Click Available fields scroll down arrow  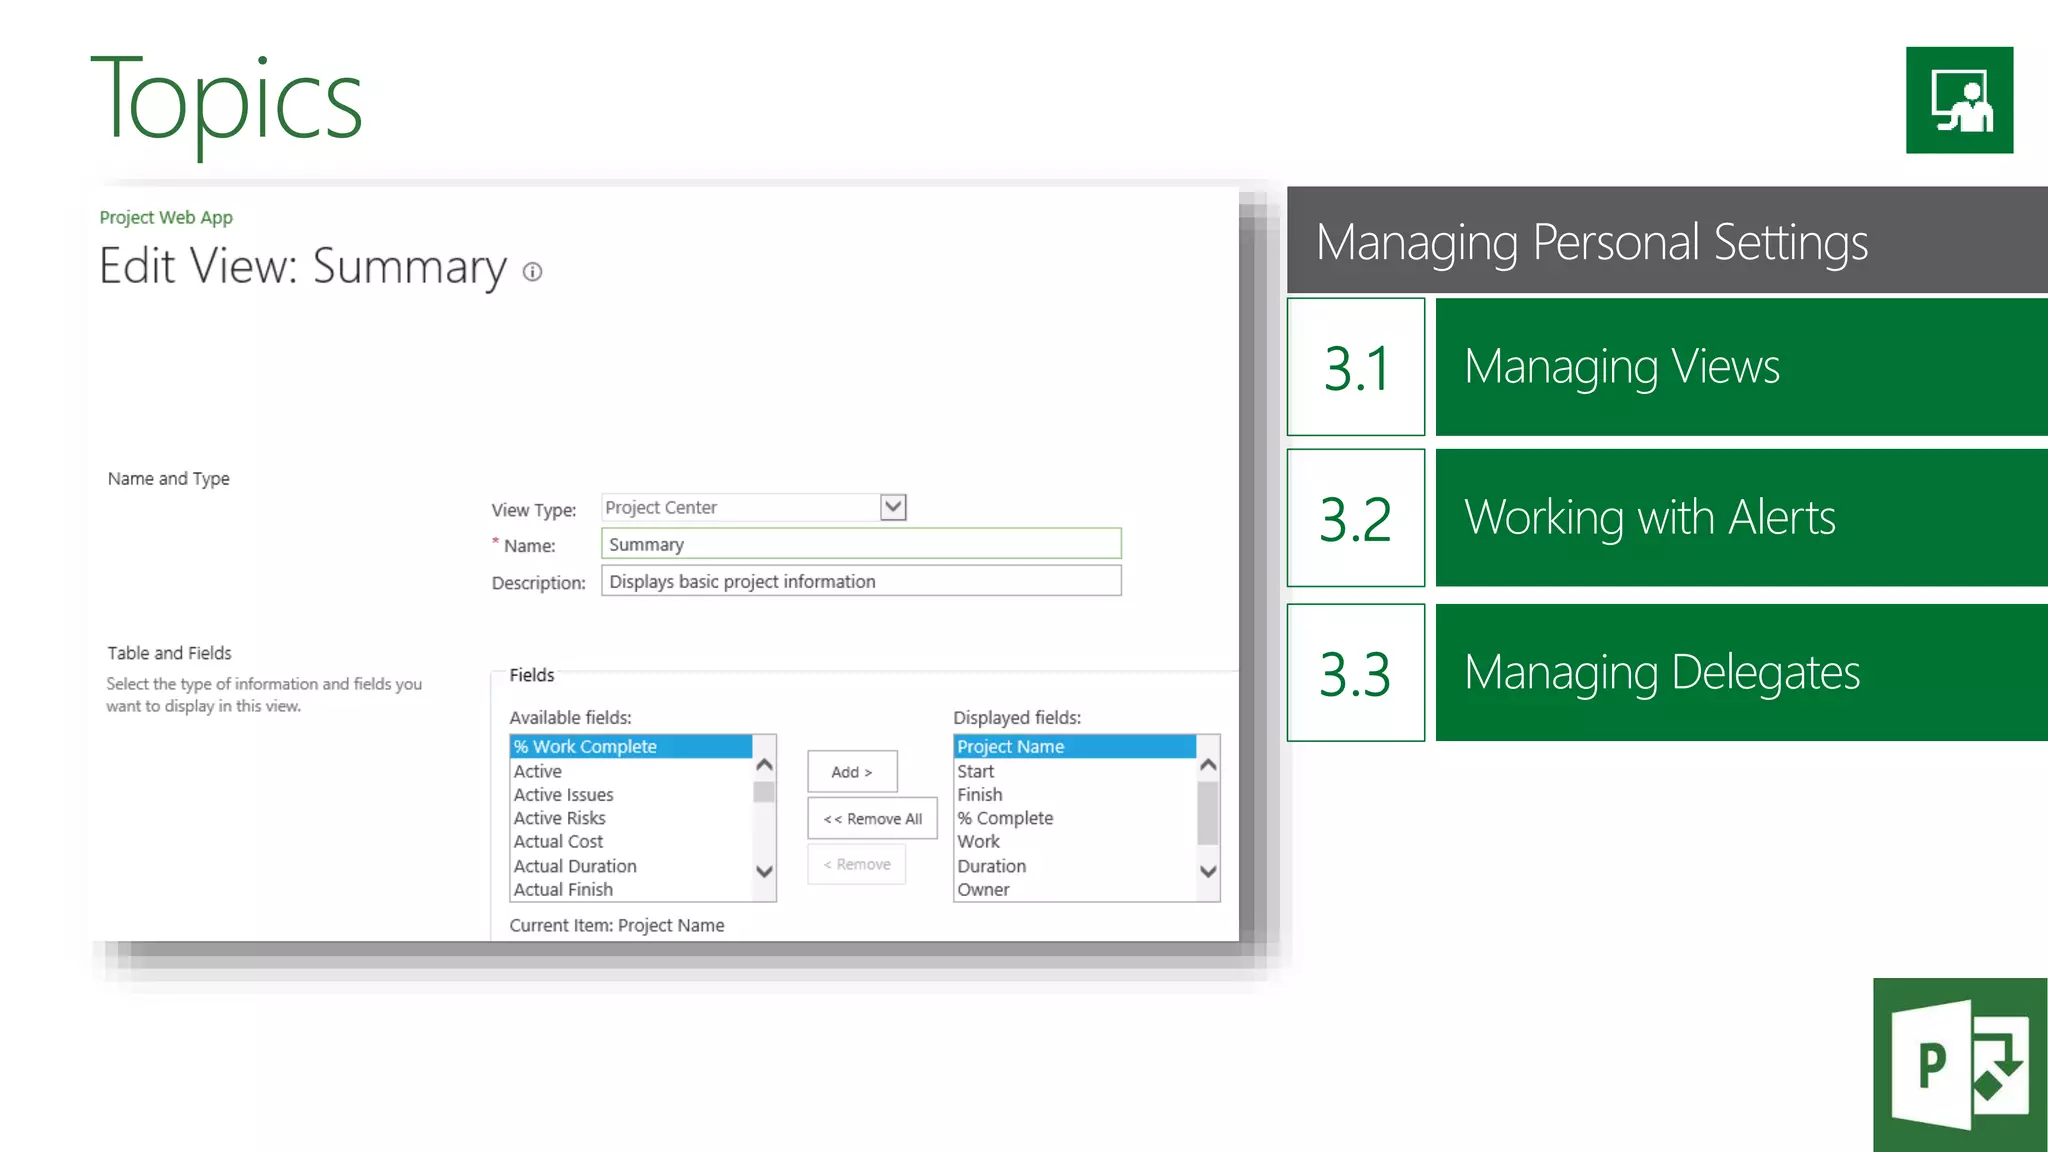coord(764,871)
